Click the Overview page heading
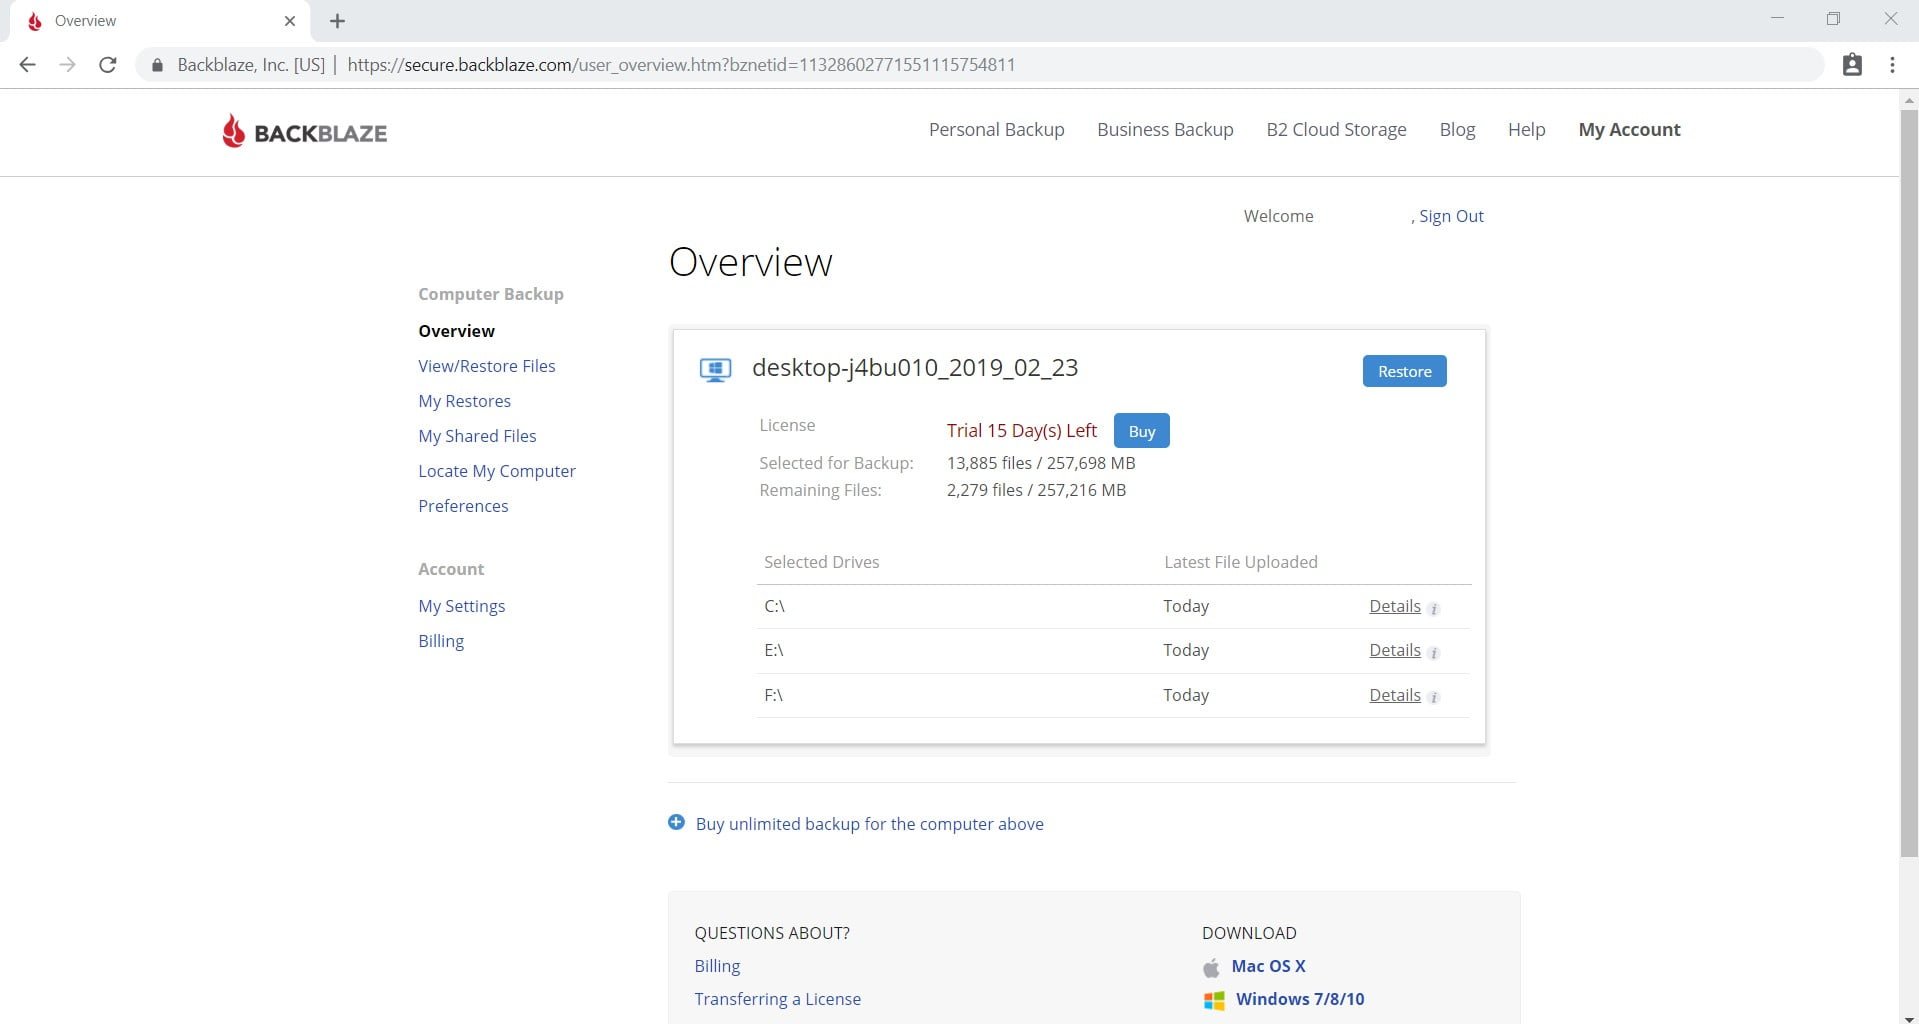Viewport: 1919px width, 1024px height. [x=750, y=262]
